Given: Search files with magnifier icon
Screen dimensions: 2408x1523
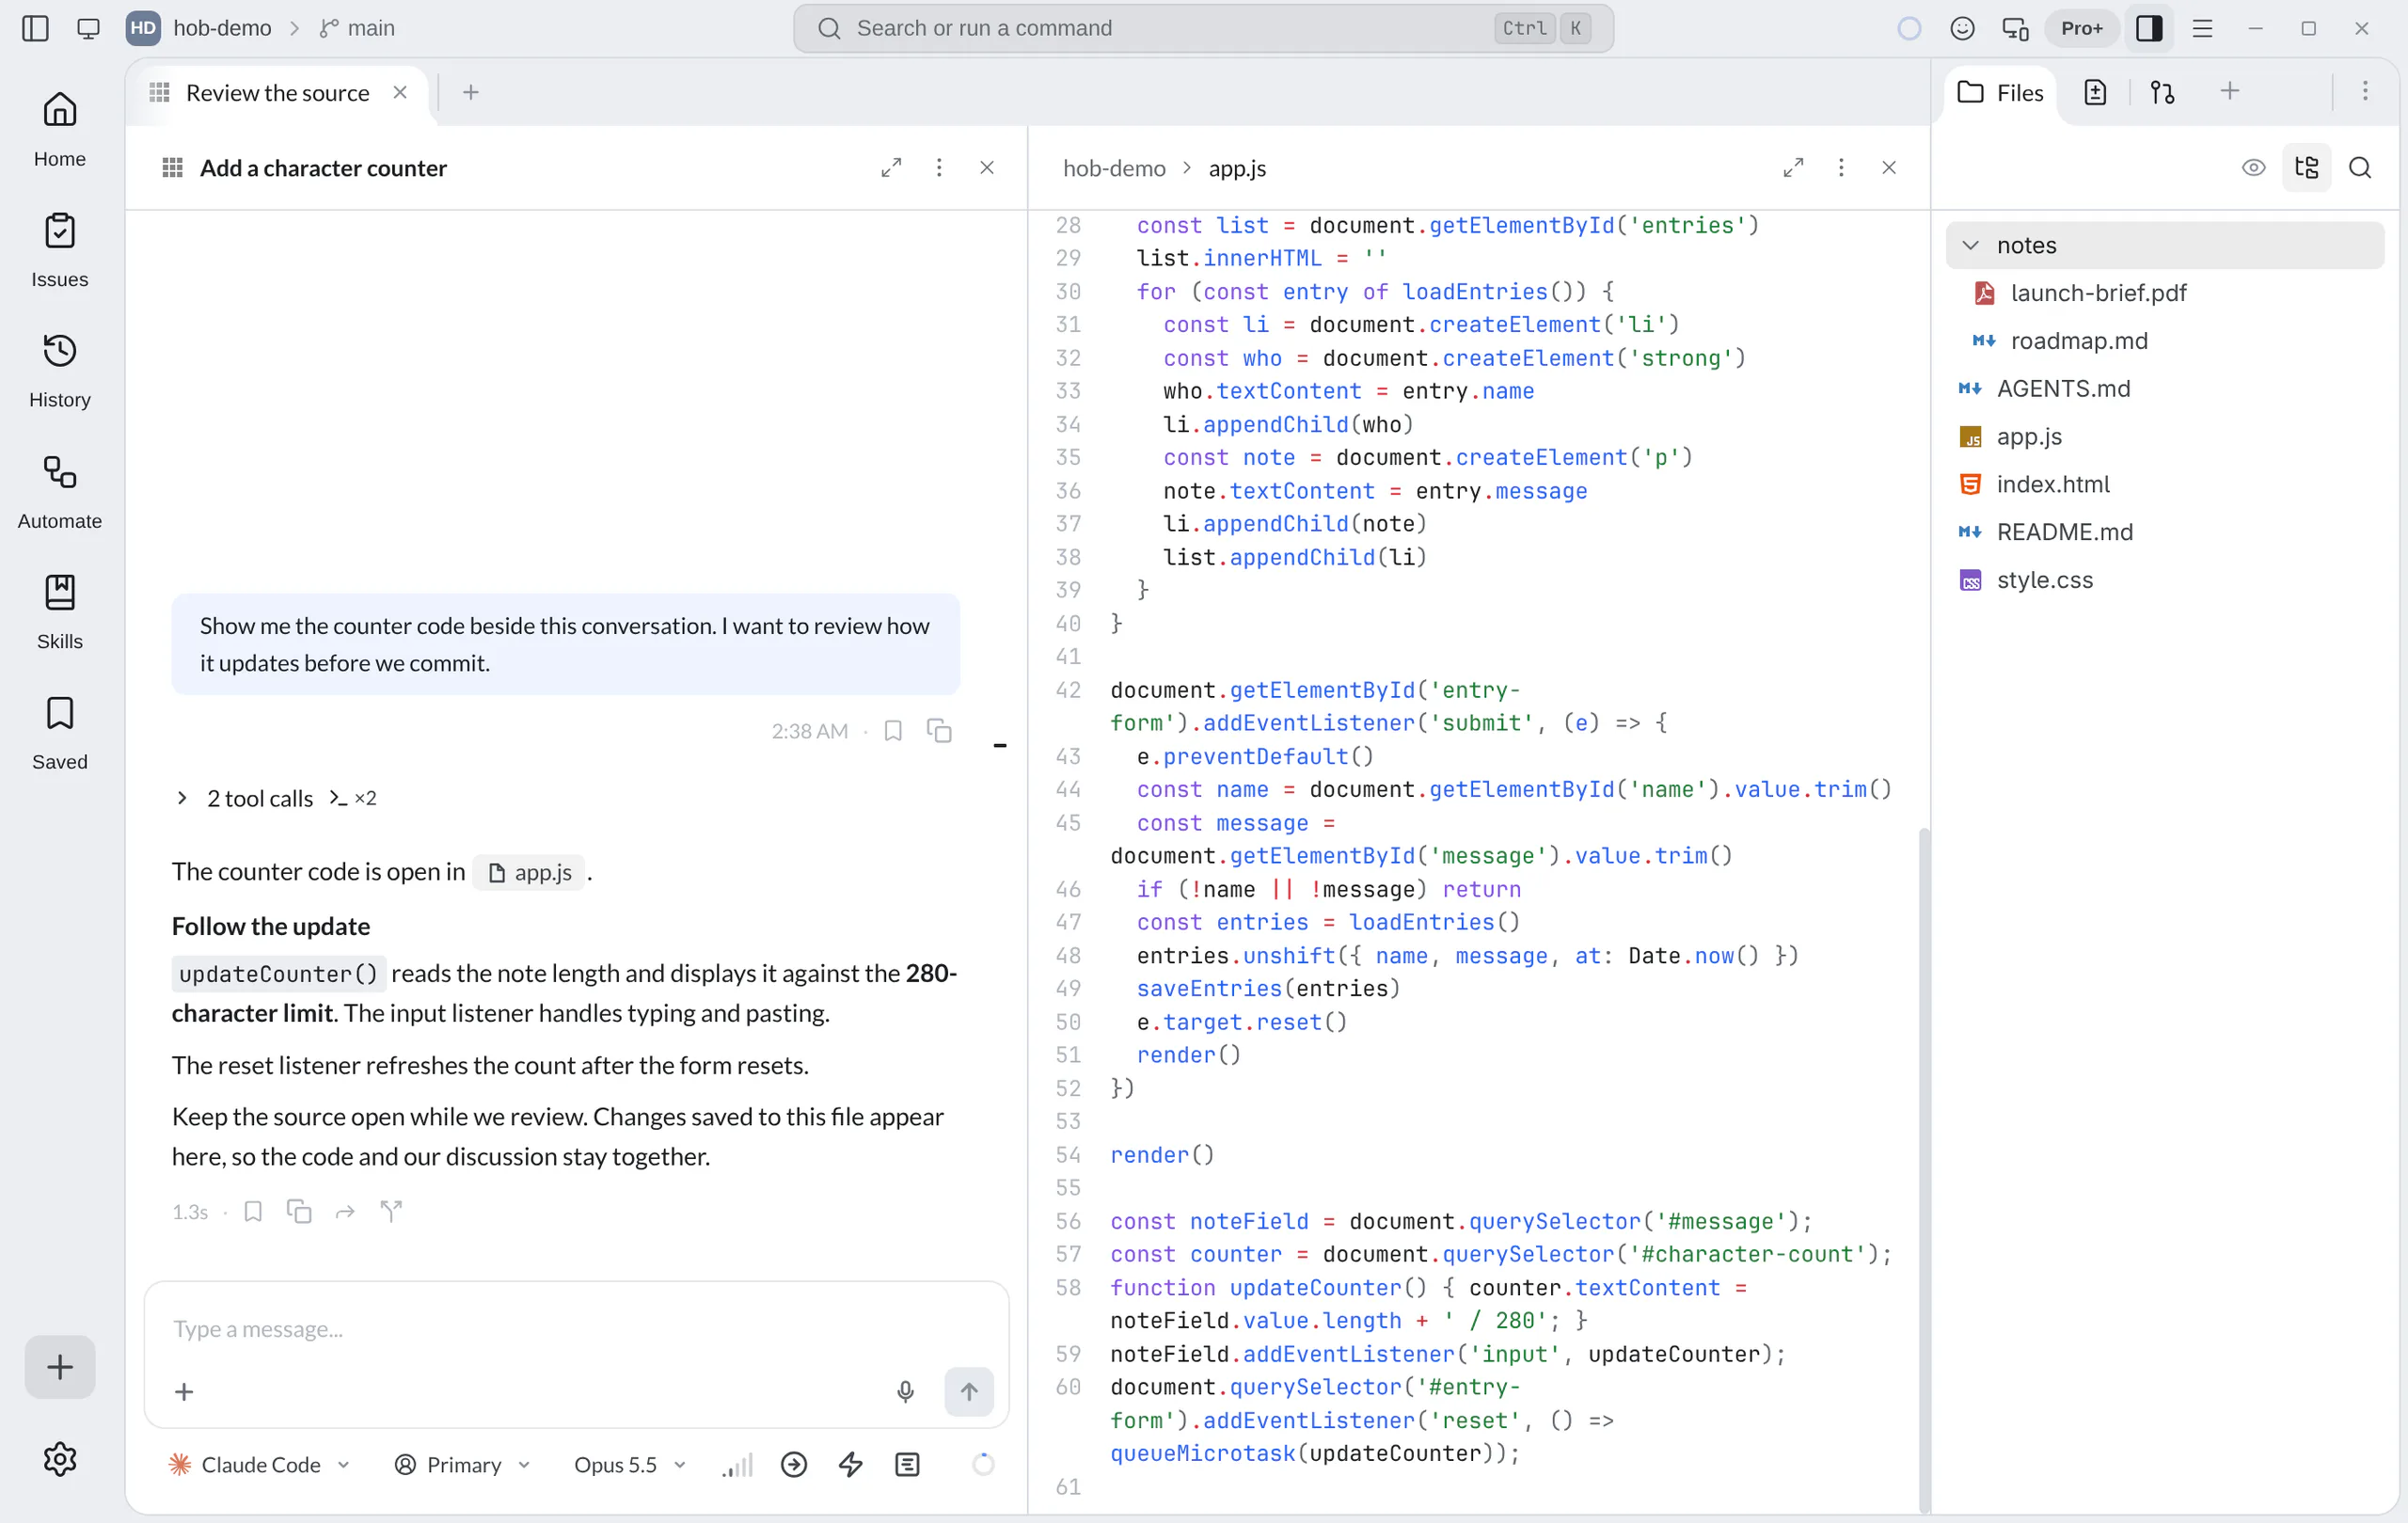Looking at the screenshot, I should coord(2359,167).
